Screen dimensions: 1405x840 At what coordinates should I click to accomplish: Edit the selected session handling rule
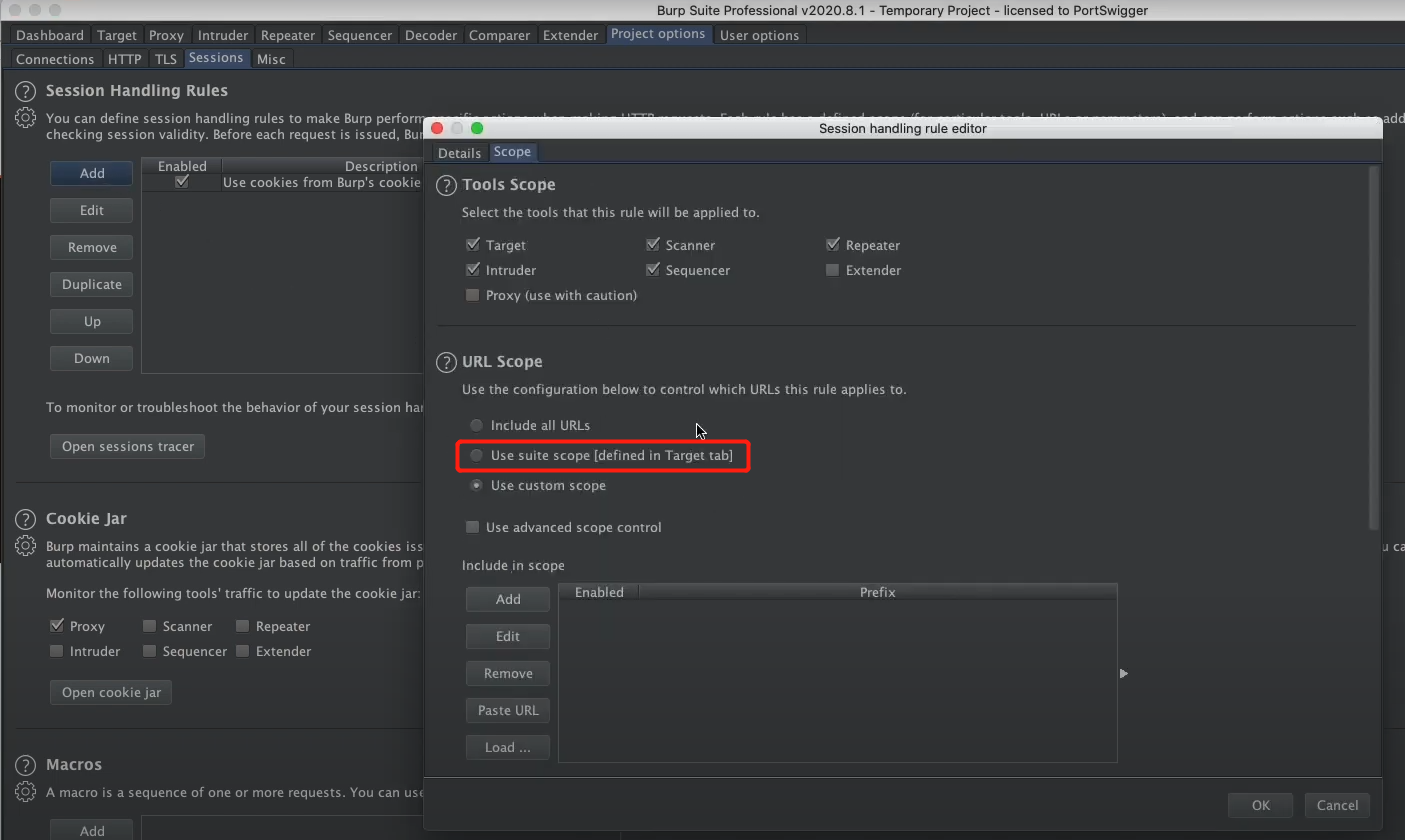pyautogui.click(x=92, y=210)
